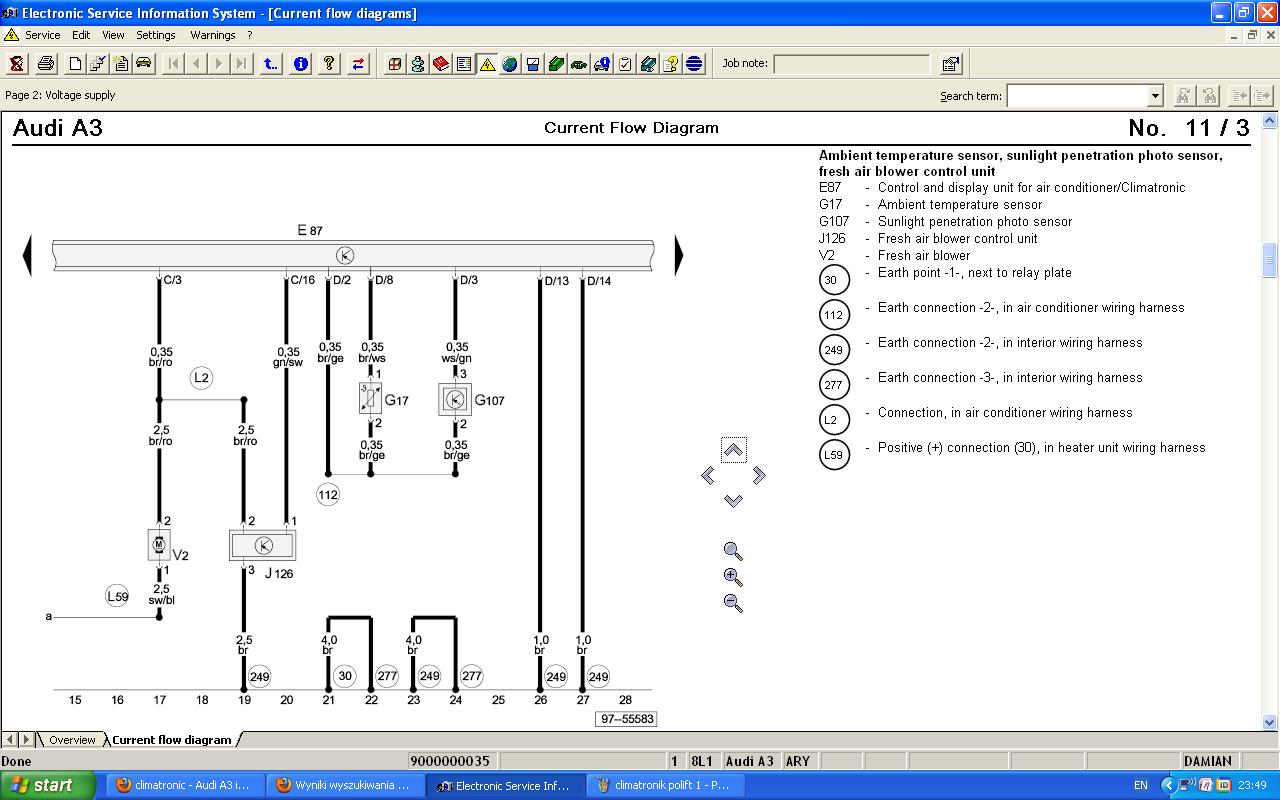Click the Windows start button
1280x800 pixels.
[48, 785]
